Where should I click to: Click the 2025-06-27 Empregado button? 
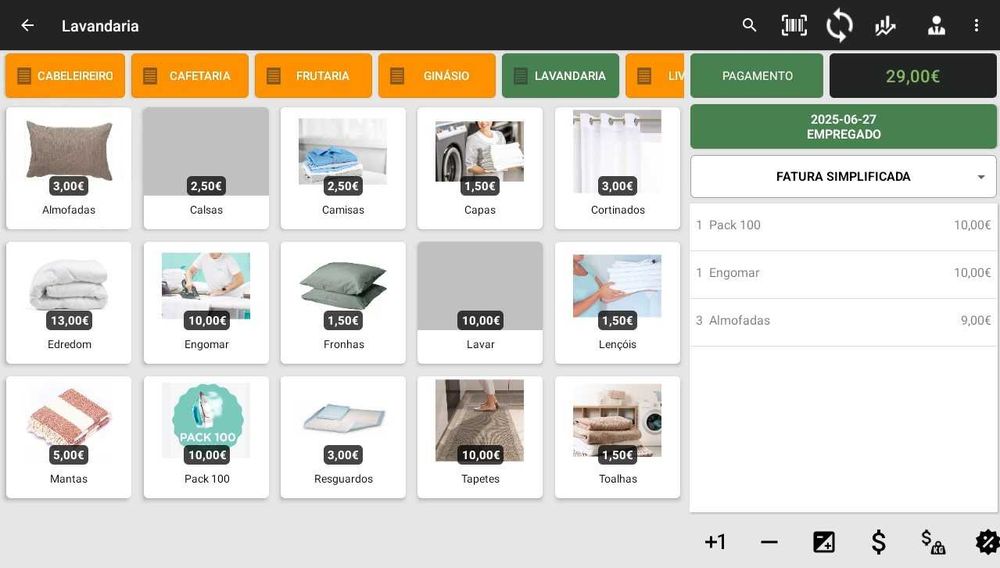[x=843, y=127]
